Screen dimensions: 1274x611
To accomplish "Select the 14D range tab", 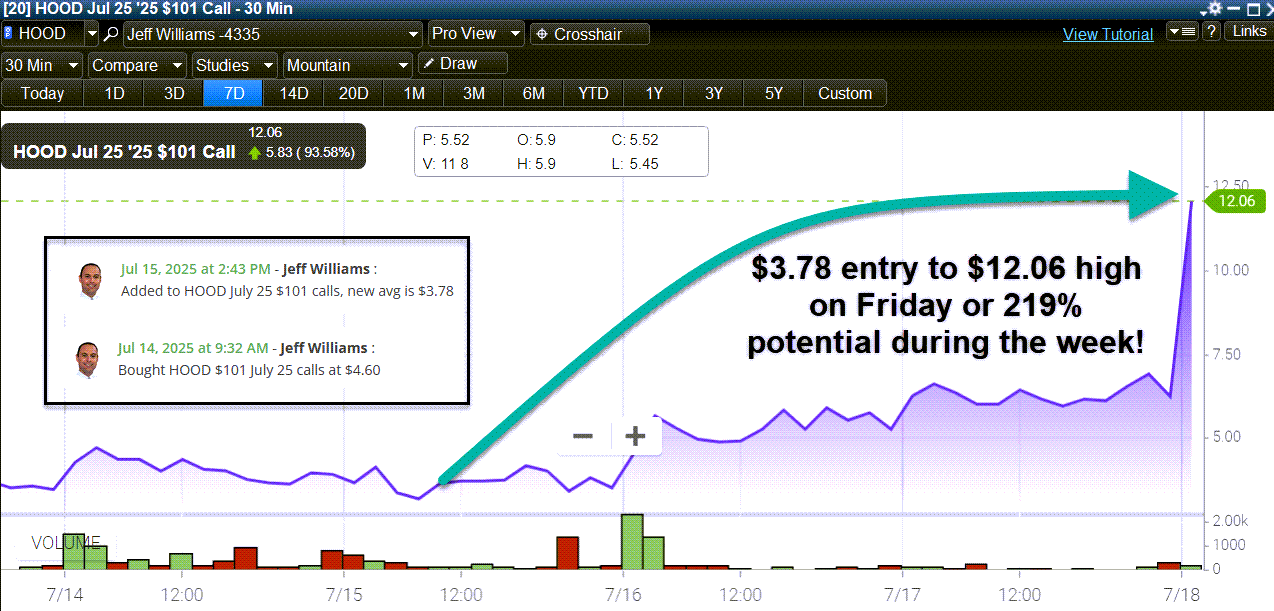I will (294, 93).
